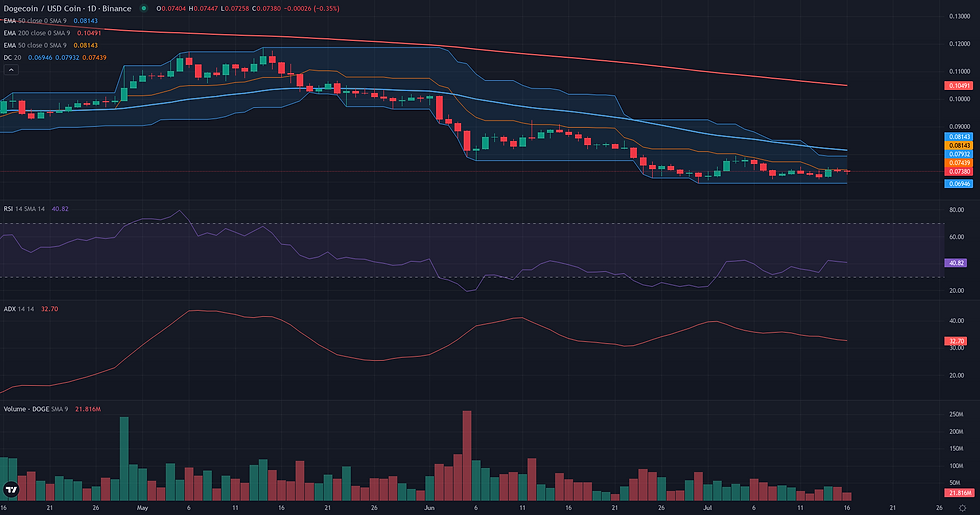
Task: Select the EMA 50 legend with orange value
Action: pos(51,45)
